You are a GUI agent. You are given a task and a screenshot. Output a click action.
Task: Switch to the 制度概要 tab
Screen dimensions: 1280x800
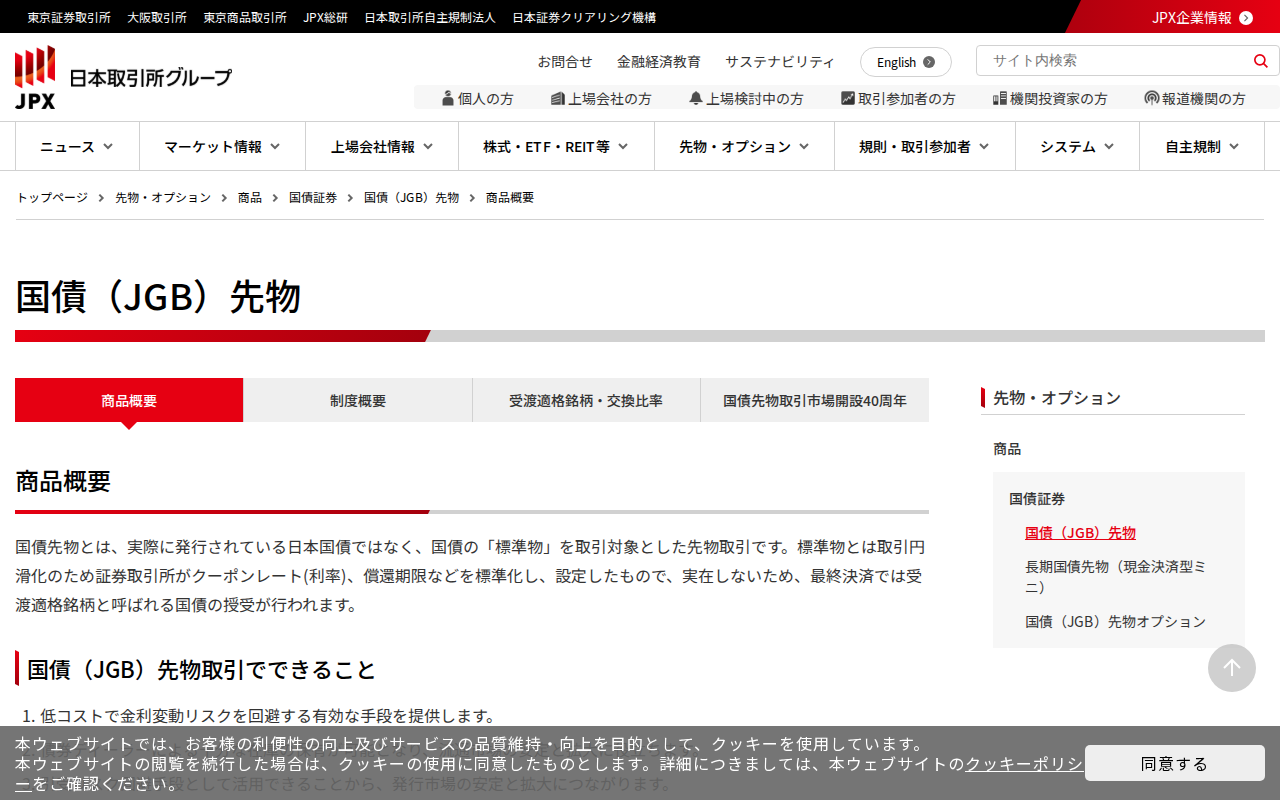pyautogui.click(x=358, y=401)
